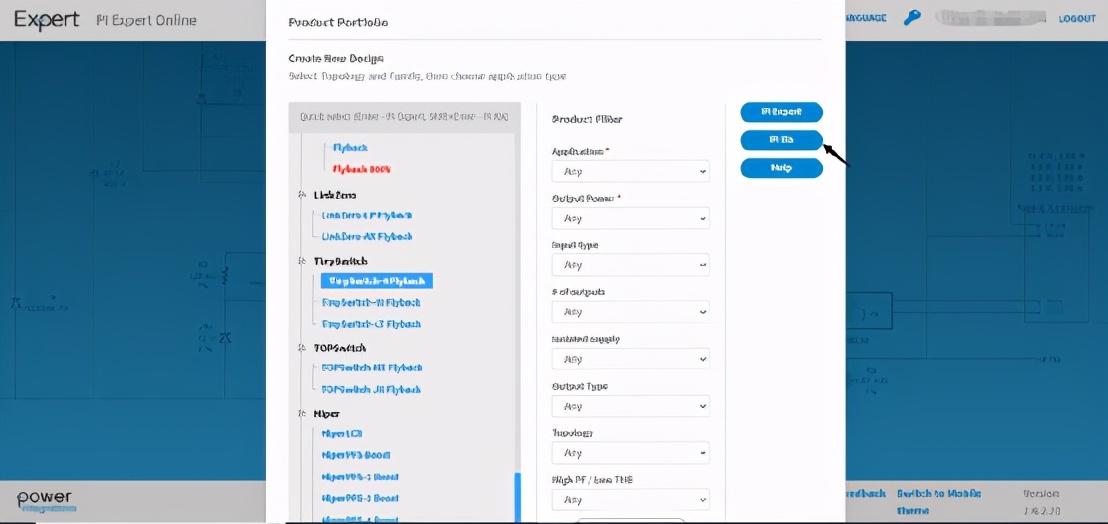This screenshot has width=1108, height=524.
Task: Open the Input Type dropdown
Action: [x=630, y=265]
